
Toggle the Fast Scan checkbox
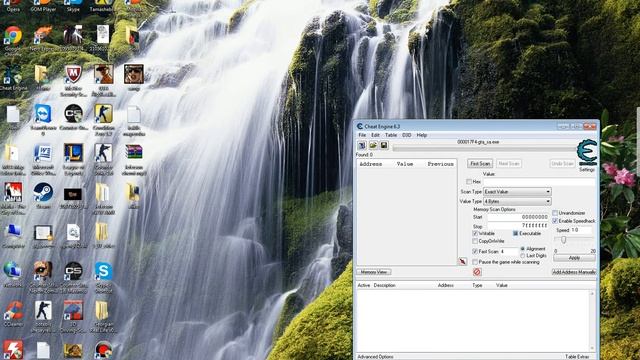coord(475,251)
